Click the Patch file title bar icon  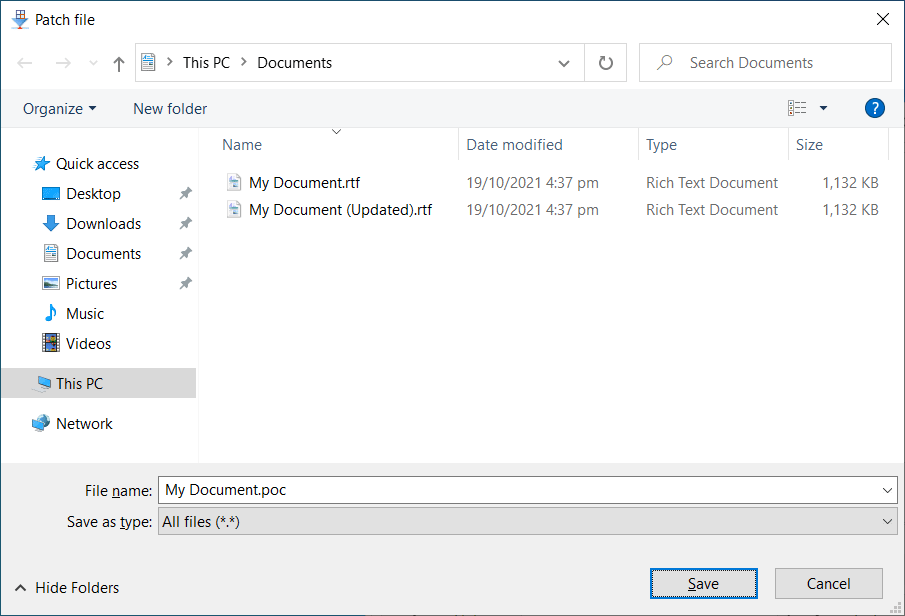pos(20,20)
